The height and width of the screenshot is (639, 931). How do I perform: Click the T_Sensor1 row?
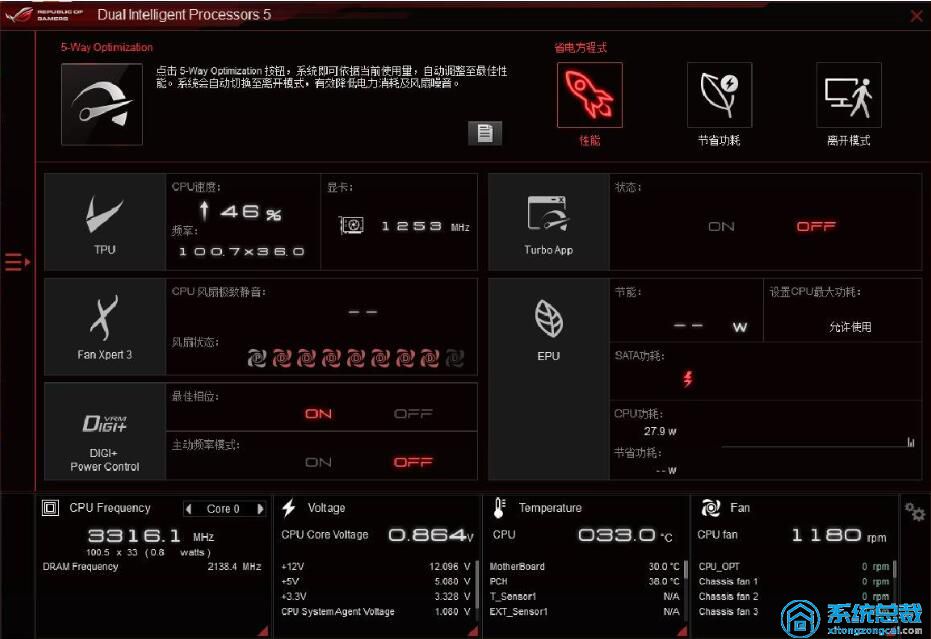[584, 596]
